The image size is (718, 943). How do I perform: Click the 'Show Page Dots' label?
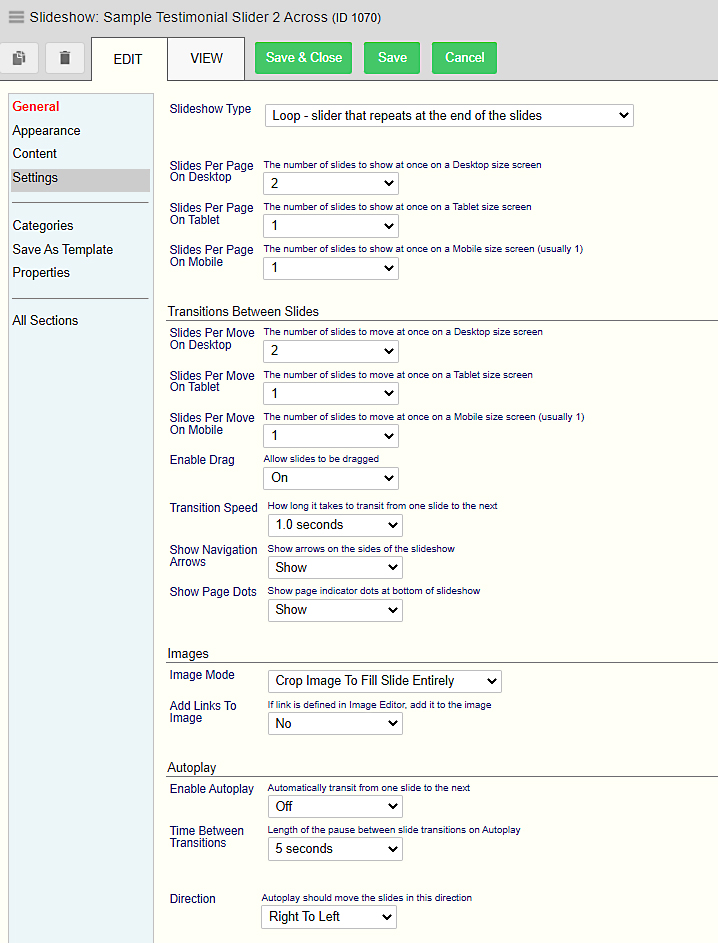pos(213,592)
